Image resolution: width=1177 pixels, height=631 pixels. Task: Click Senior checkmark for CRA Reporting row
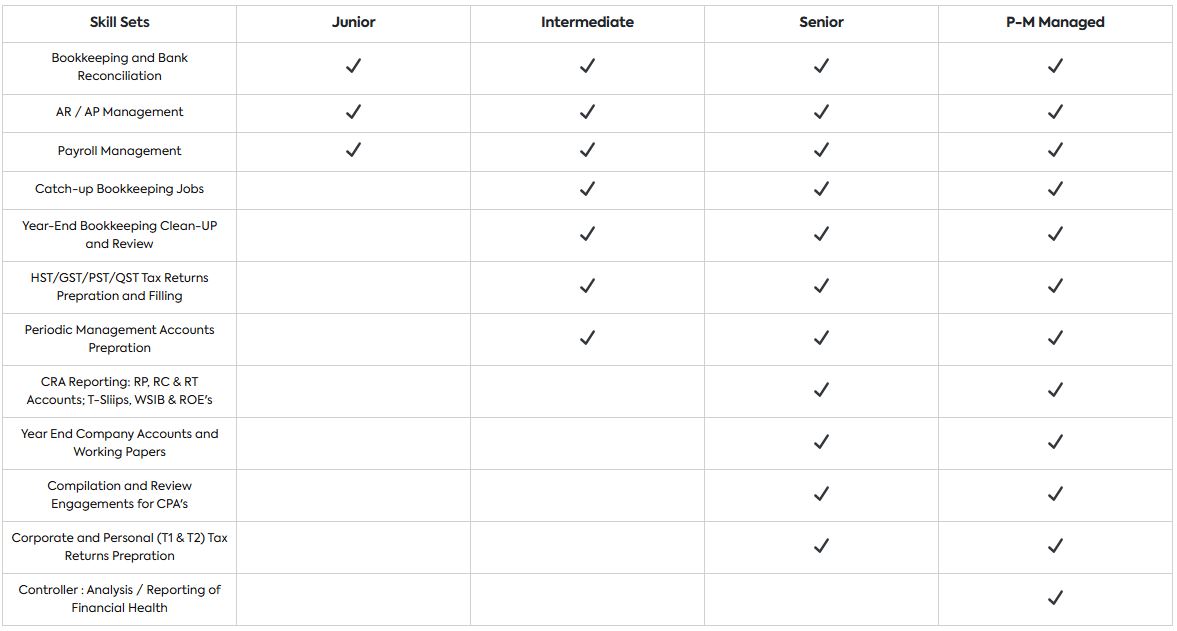click(x=821, y=390)
